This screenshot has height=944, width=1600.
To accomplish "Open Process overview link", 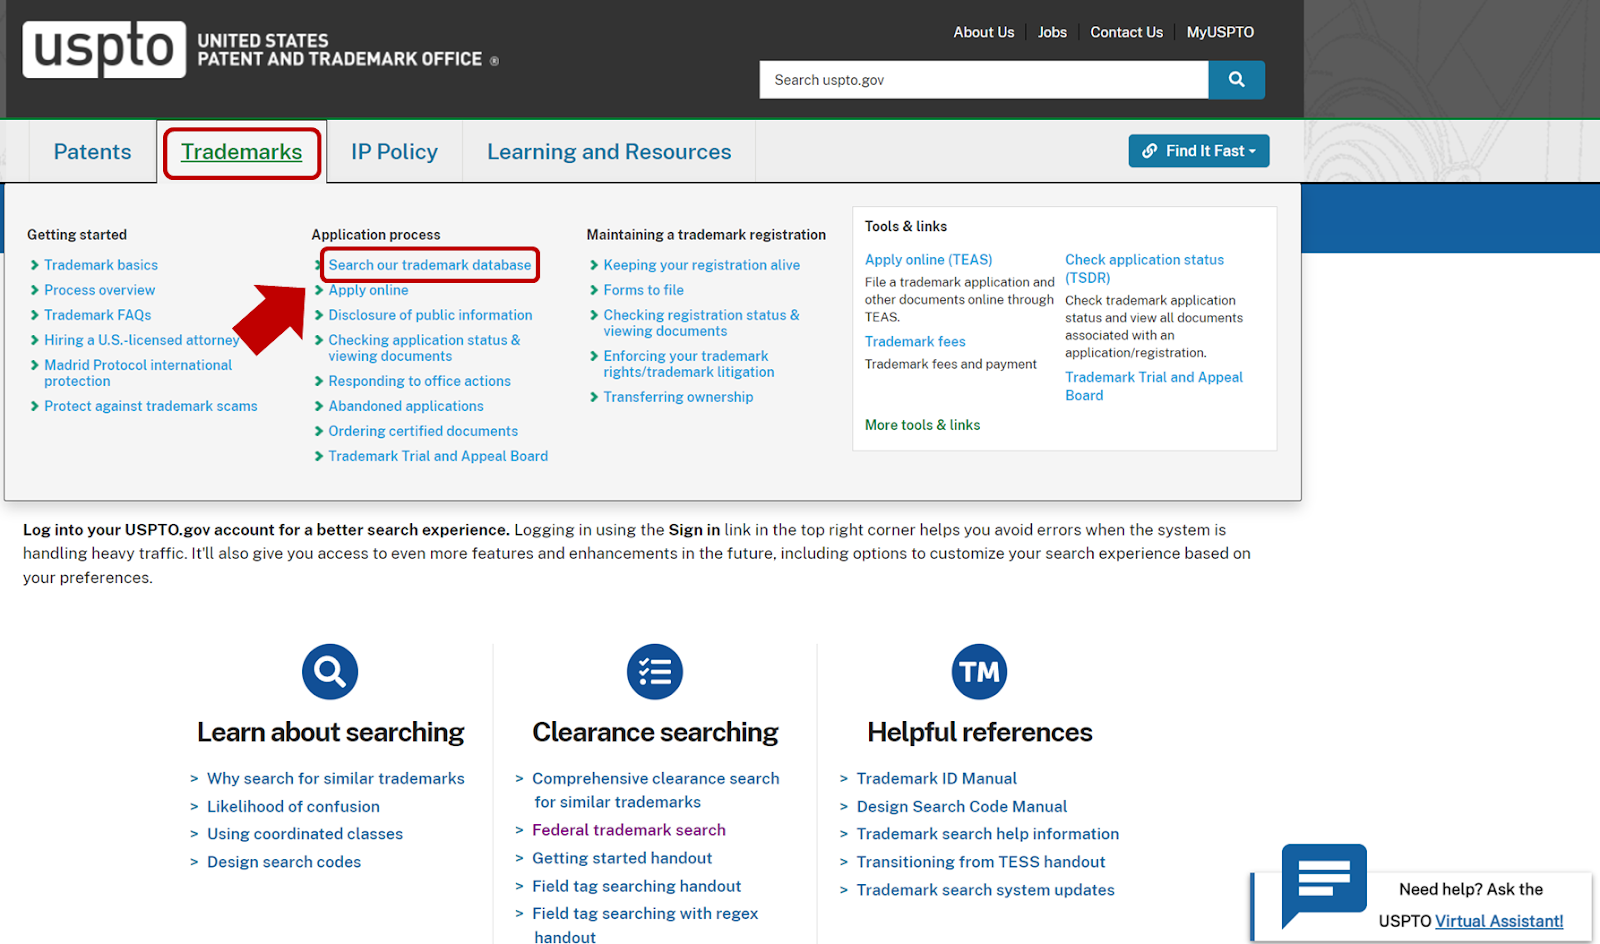I will coord(100,290).
